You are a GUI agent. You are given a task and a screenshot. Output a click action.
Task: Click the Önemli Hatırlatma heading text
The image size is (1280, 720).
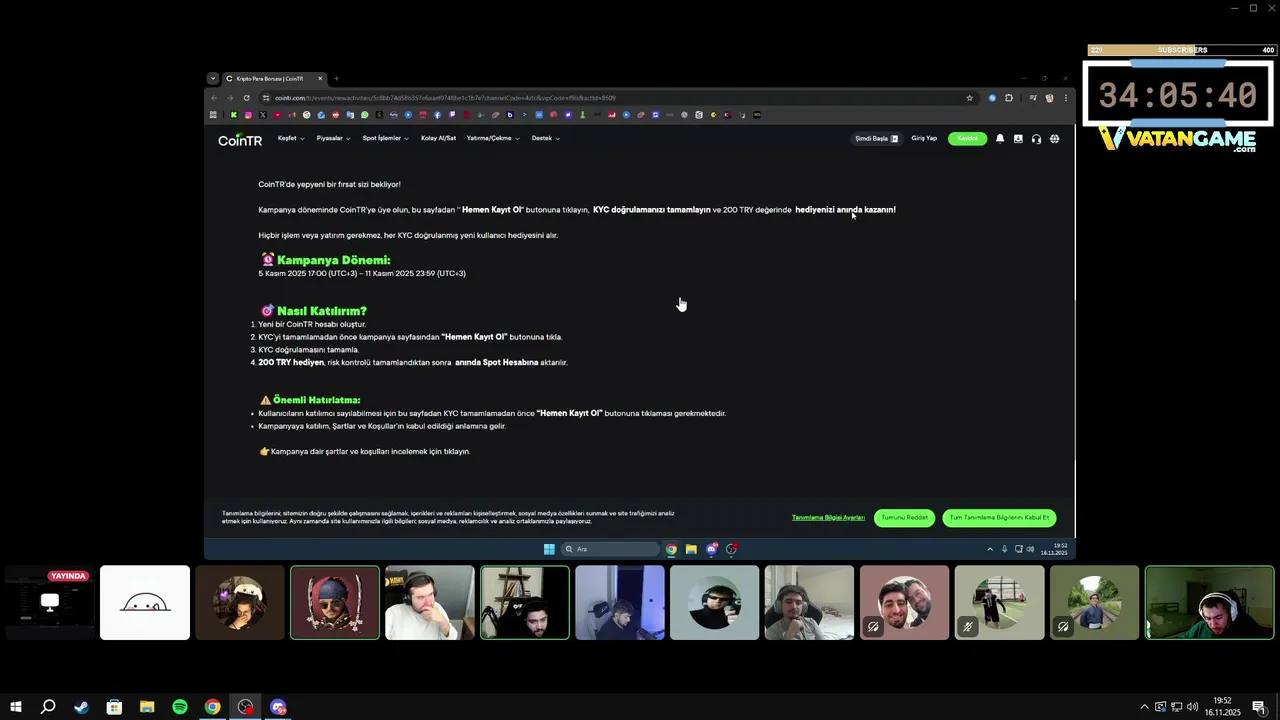(316, 400)
